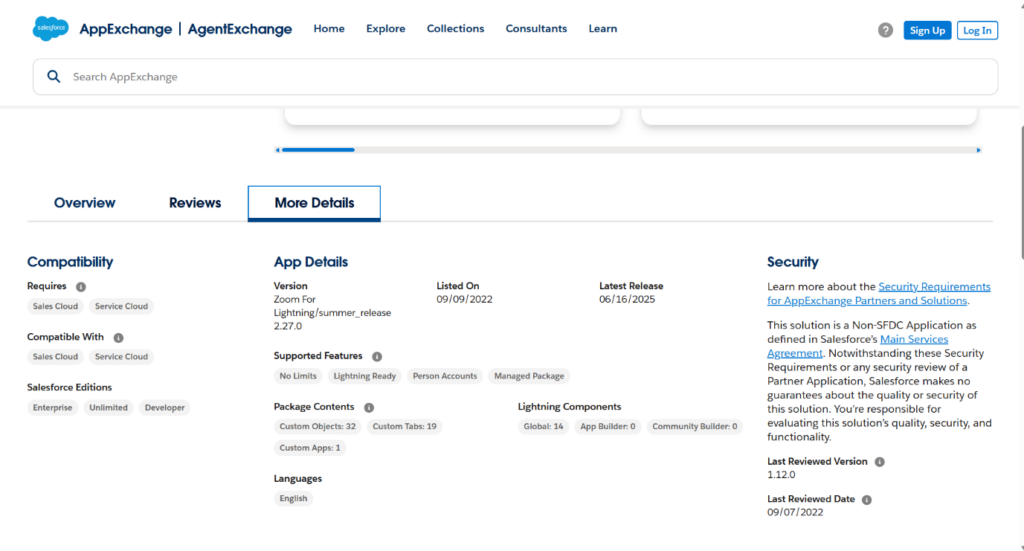Screen dimensions: 1024x551
Task: Click the Salesforce cloud logo
Action: (x=50, y=29)
